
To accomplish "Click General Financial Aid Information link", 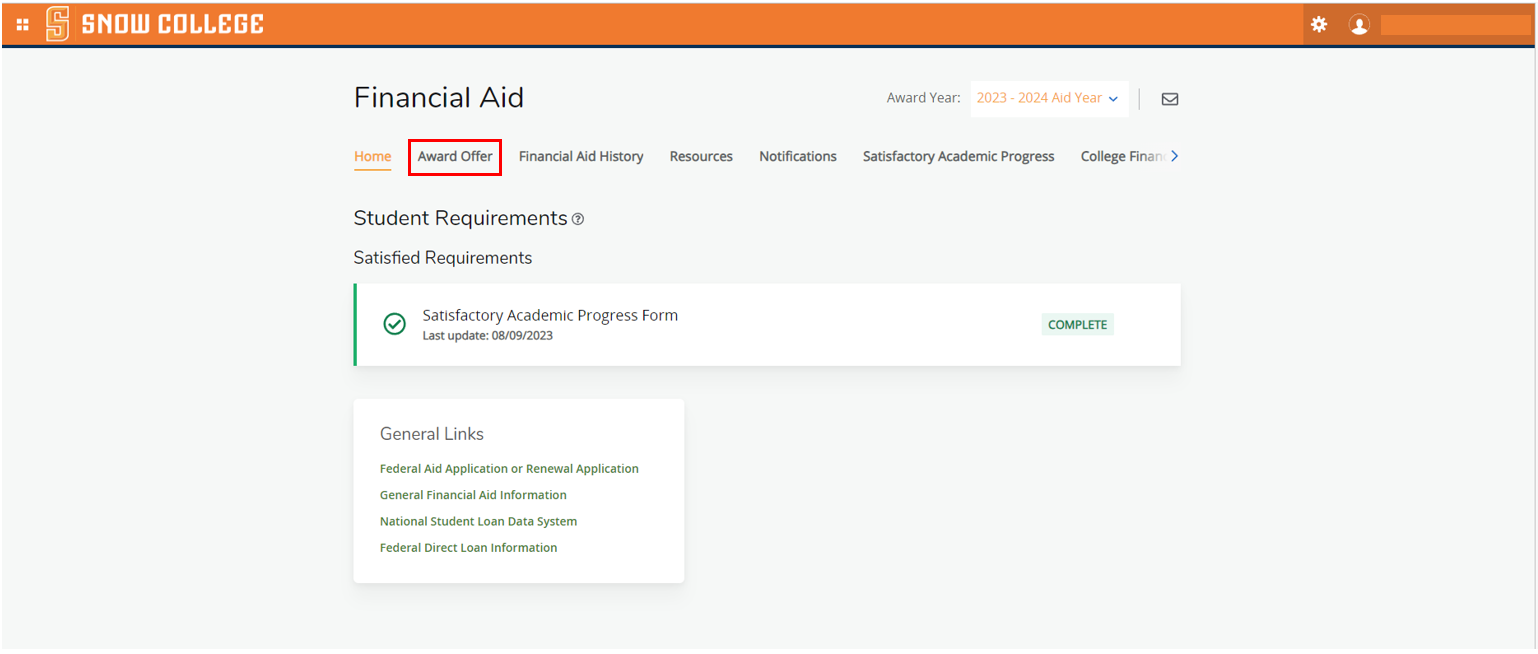I will tap(473, 495).
